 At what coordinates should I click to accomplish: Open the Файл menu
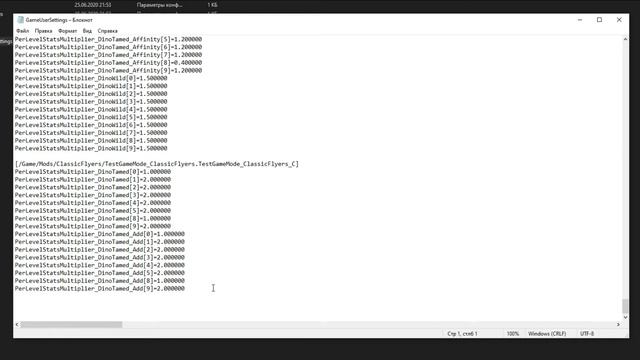[x=22, y=31]
